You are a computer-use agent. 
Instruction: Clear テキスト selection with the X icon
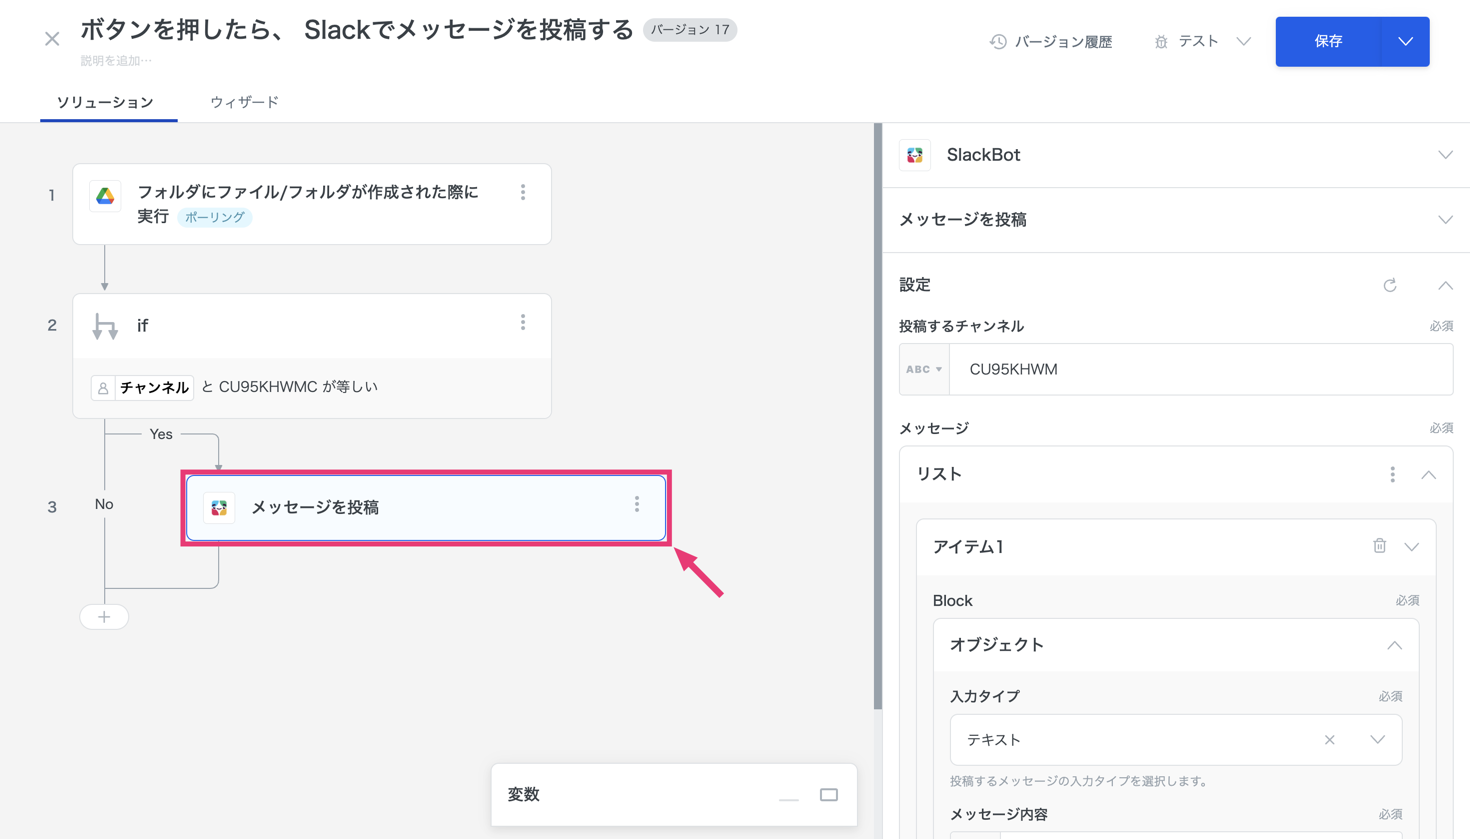1329,740
